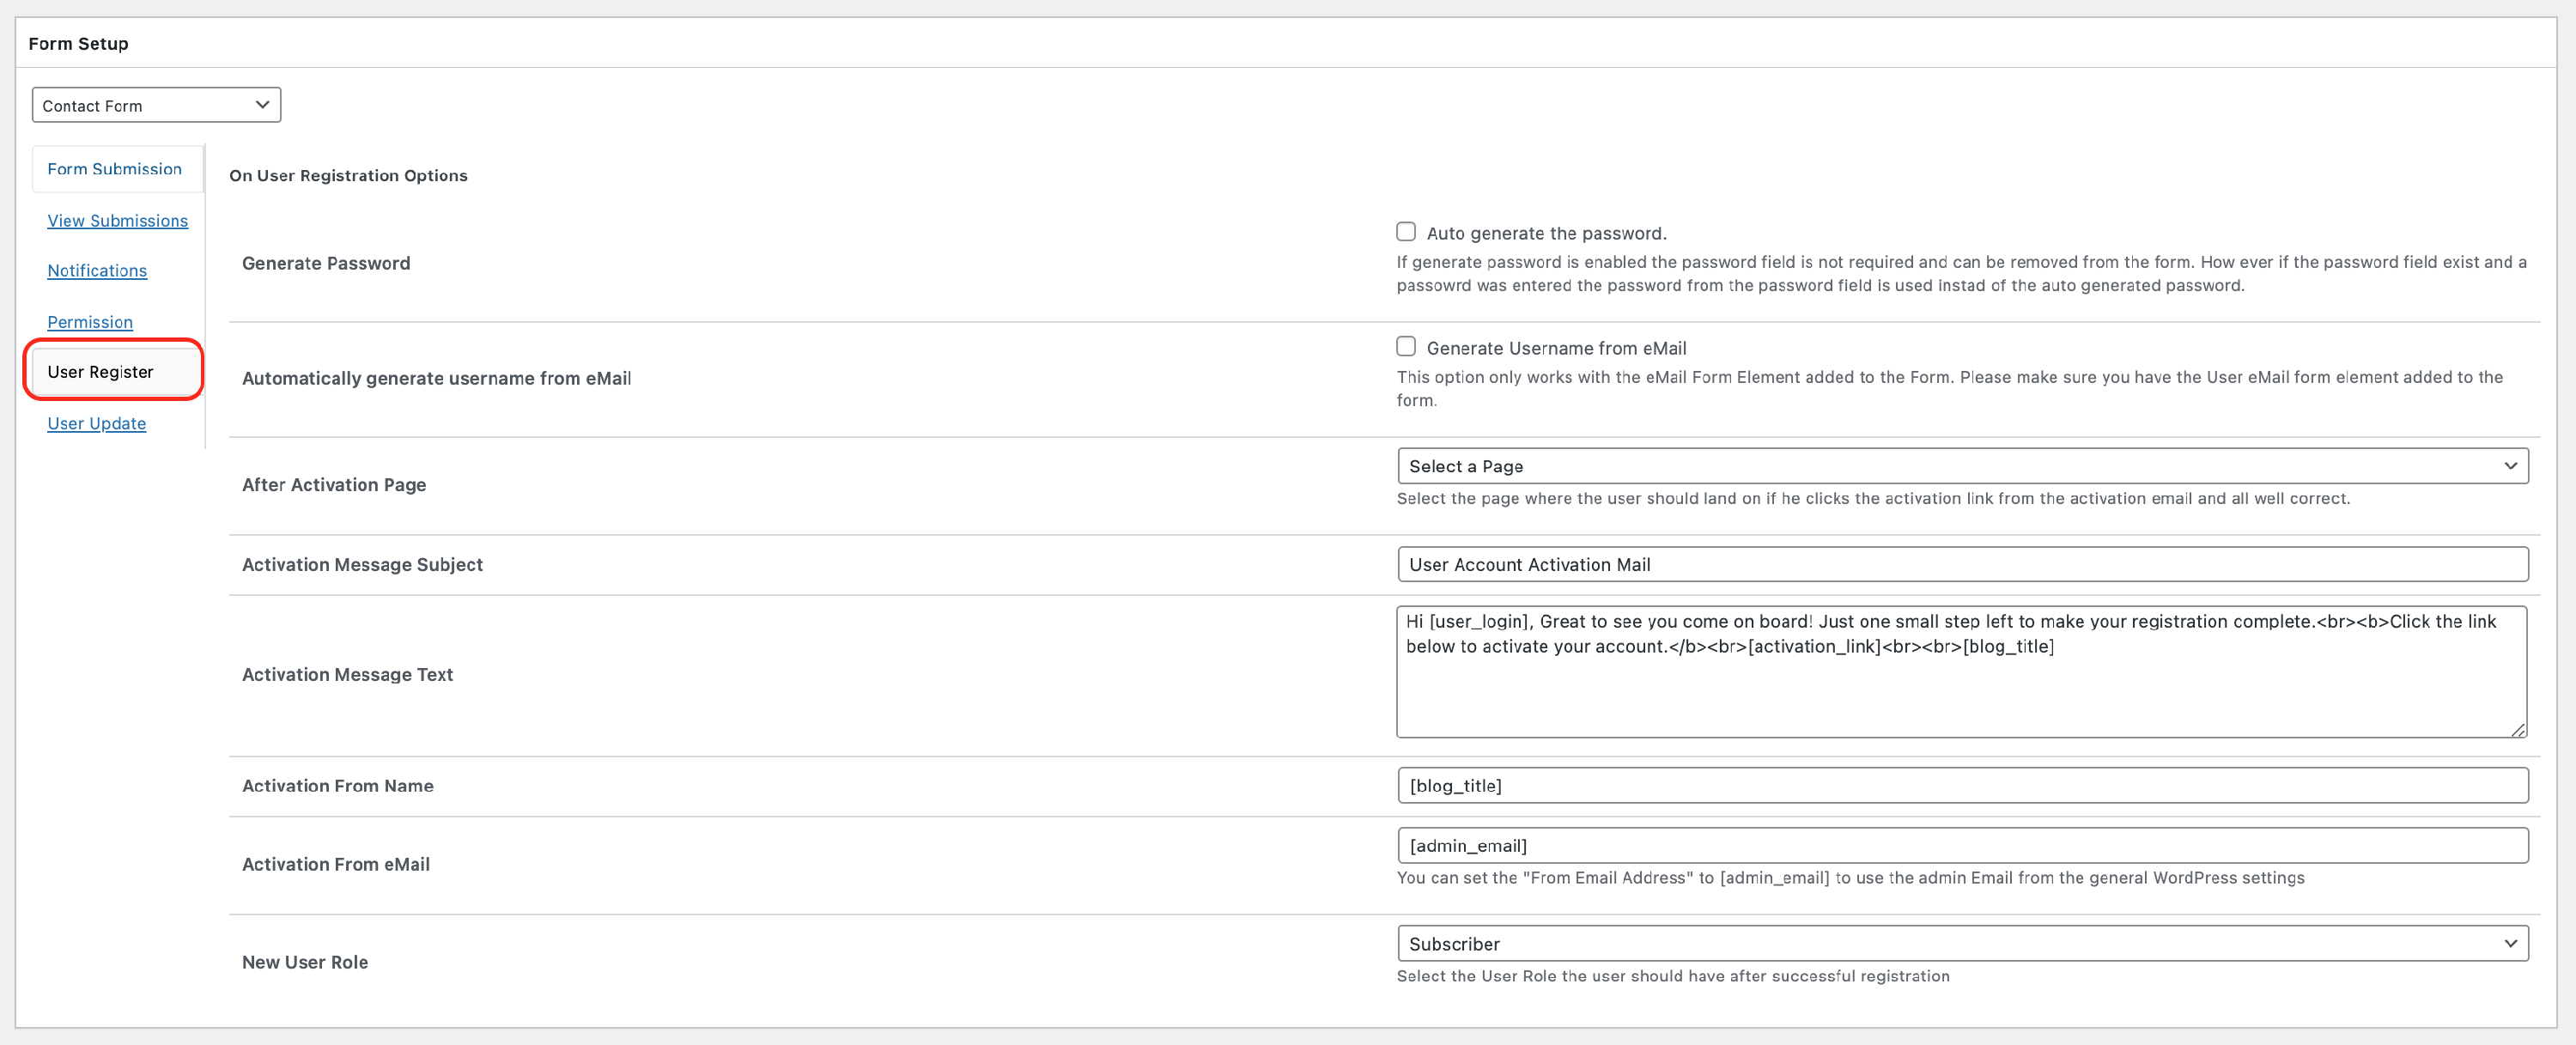Click the Activation Message Subject field
The image size is (2576, 1045).
point(1960,564)
